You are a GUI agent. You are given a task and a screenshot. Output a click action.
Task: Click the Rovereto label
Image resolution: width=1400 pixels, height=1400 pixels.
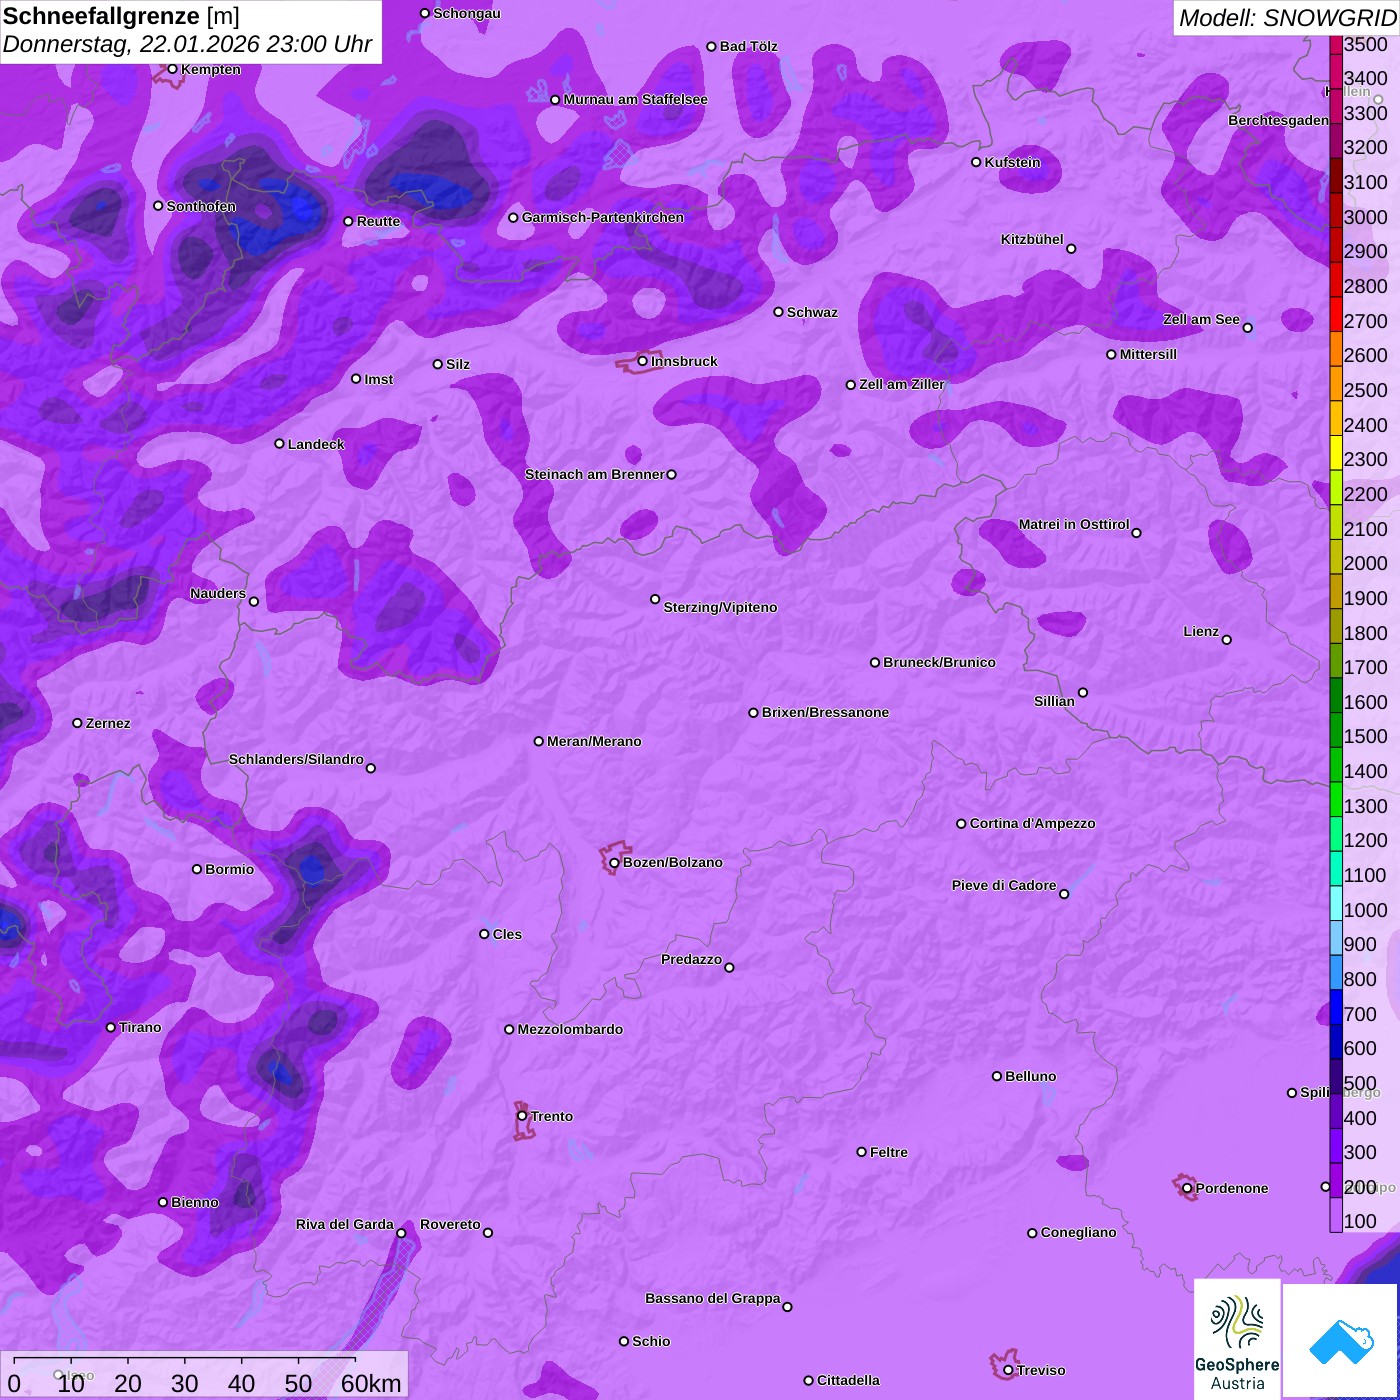[x=450, y=1224]
